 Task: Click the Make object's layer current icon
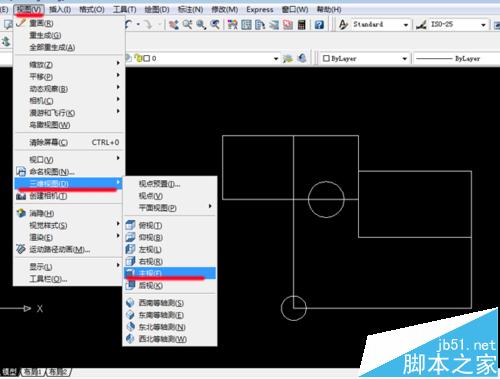[x=287, y=58]
